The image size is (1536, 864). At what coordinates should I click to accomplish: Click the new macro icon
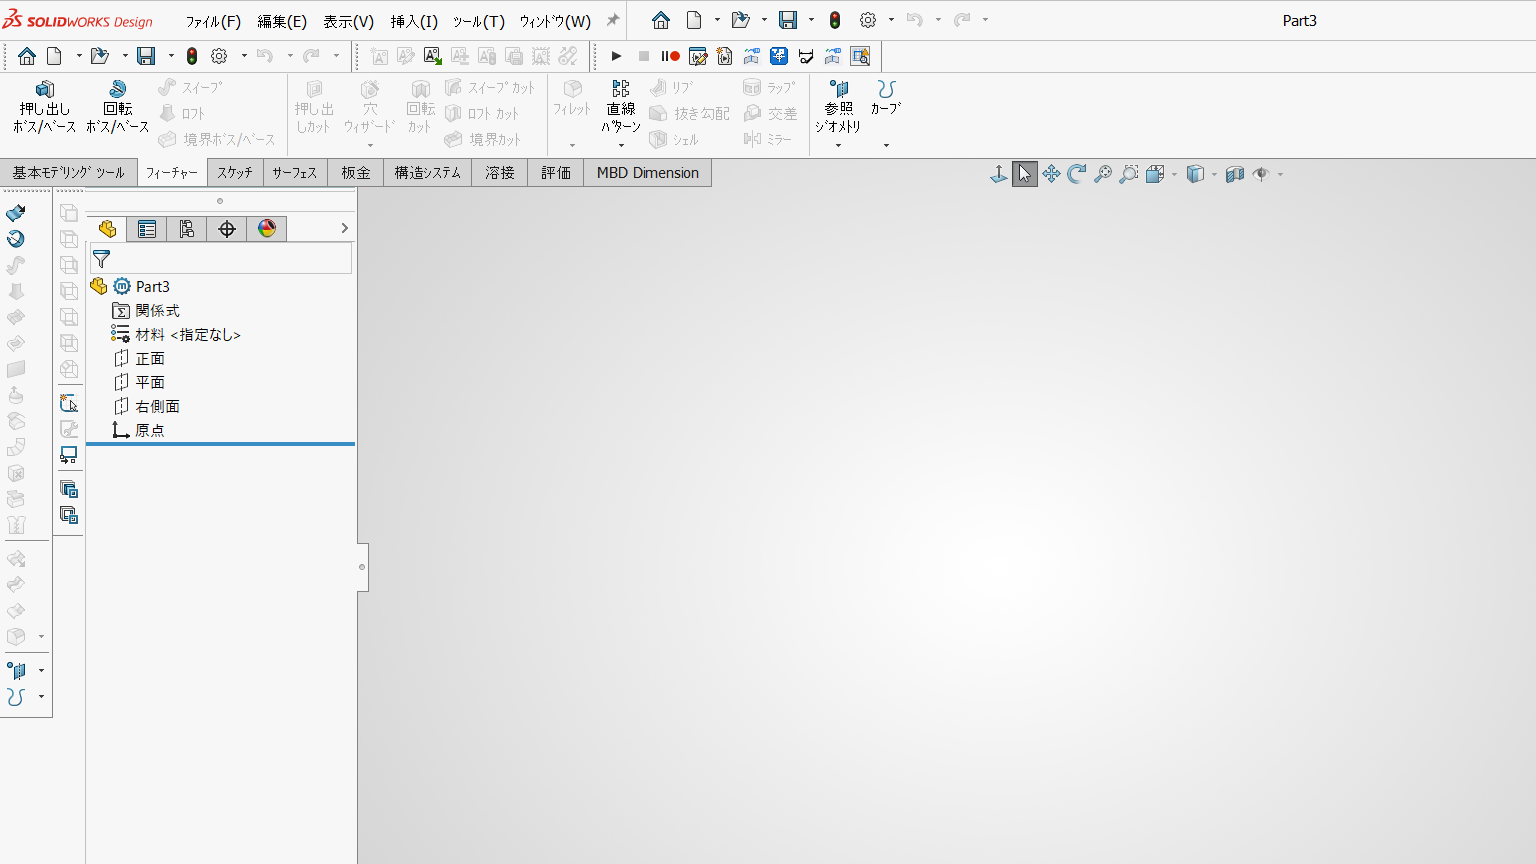tap(725, 56)
